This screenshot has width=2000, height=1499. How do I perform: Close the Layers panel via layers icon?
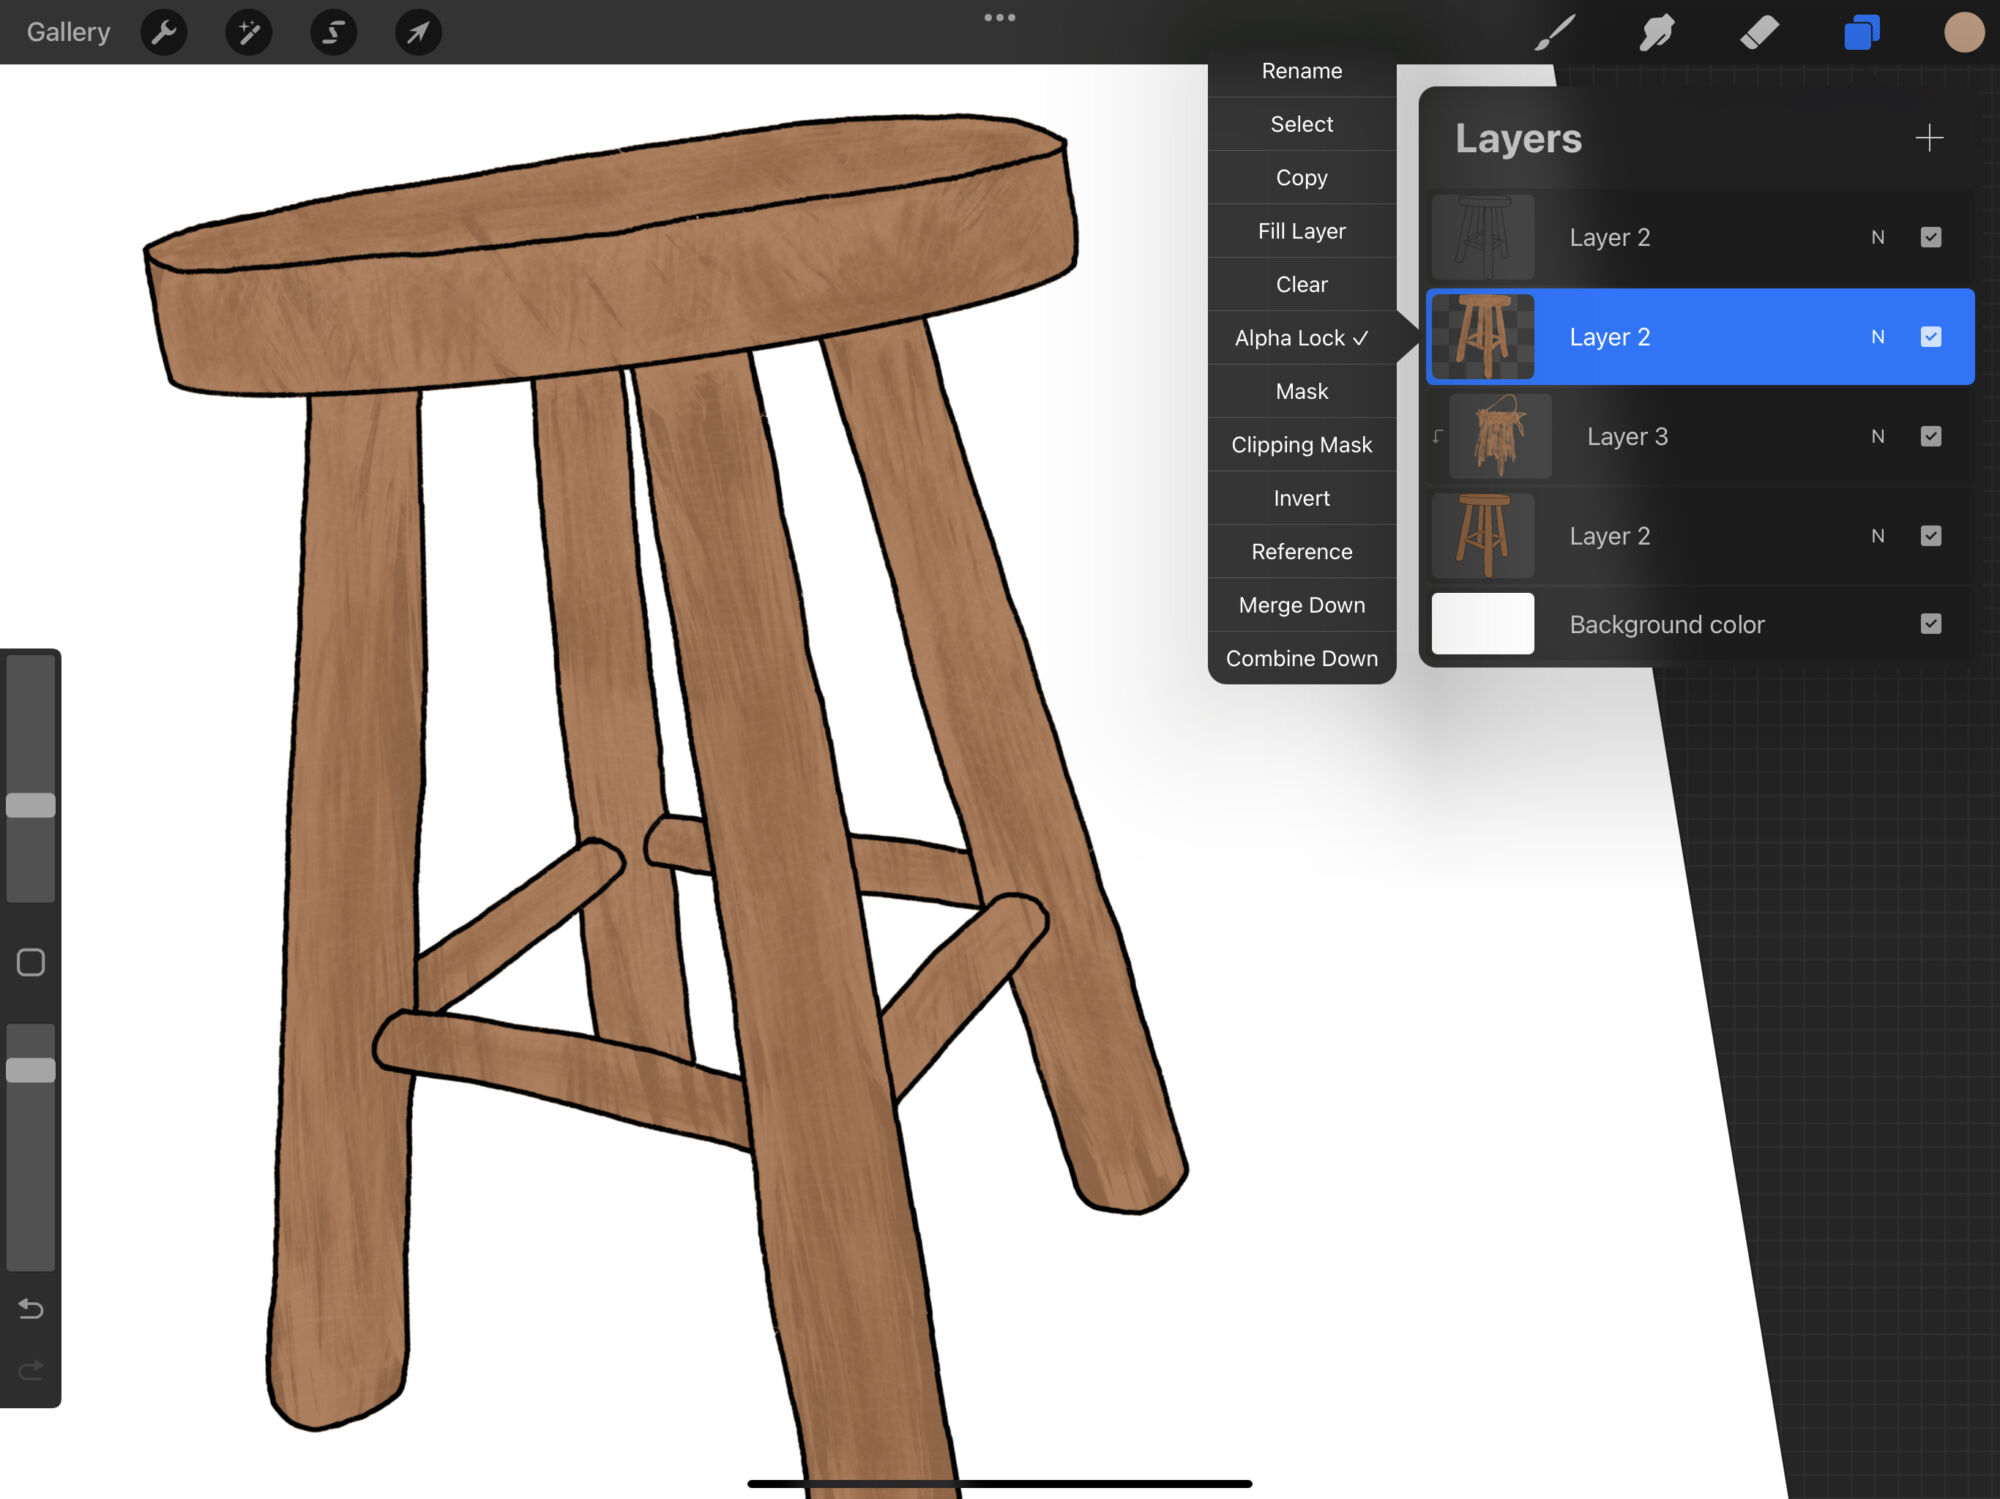(x=1861, y=33)
